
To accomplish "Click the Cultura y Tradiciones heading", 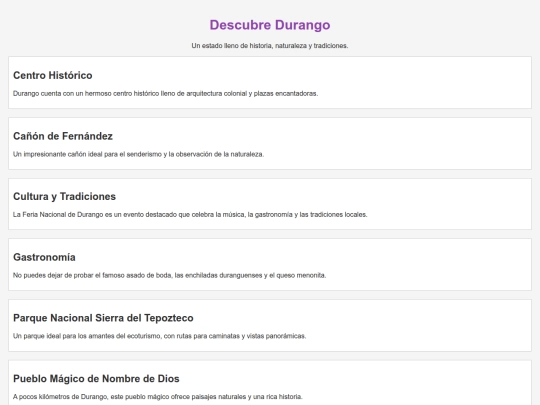I will (x=64, y=196).
